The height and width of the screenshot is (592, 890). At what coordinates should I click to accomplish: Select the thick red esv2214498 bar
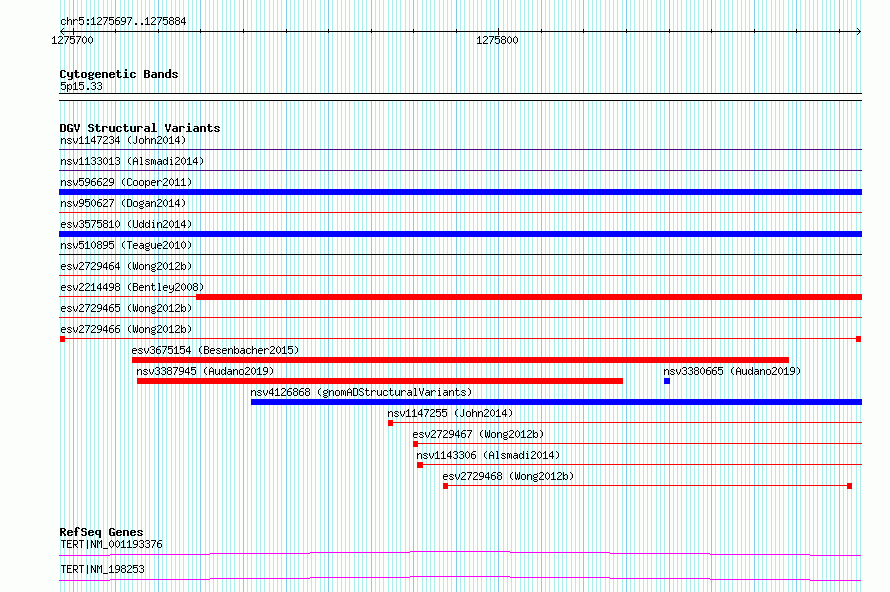529,297
